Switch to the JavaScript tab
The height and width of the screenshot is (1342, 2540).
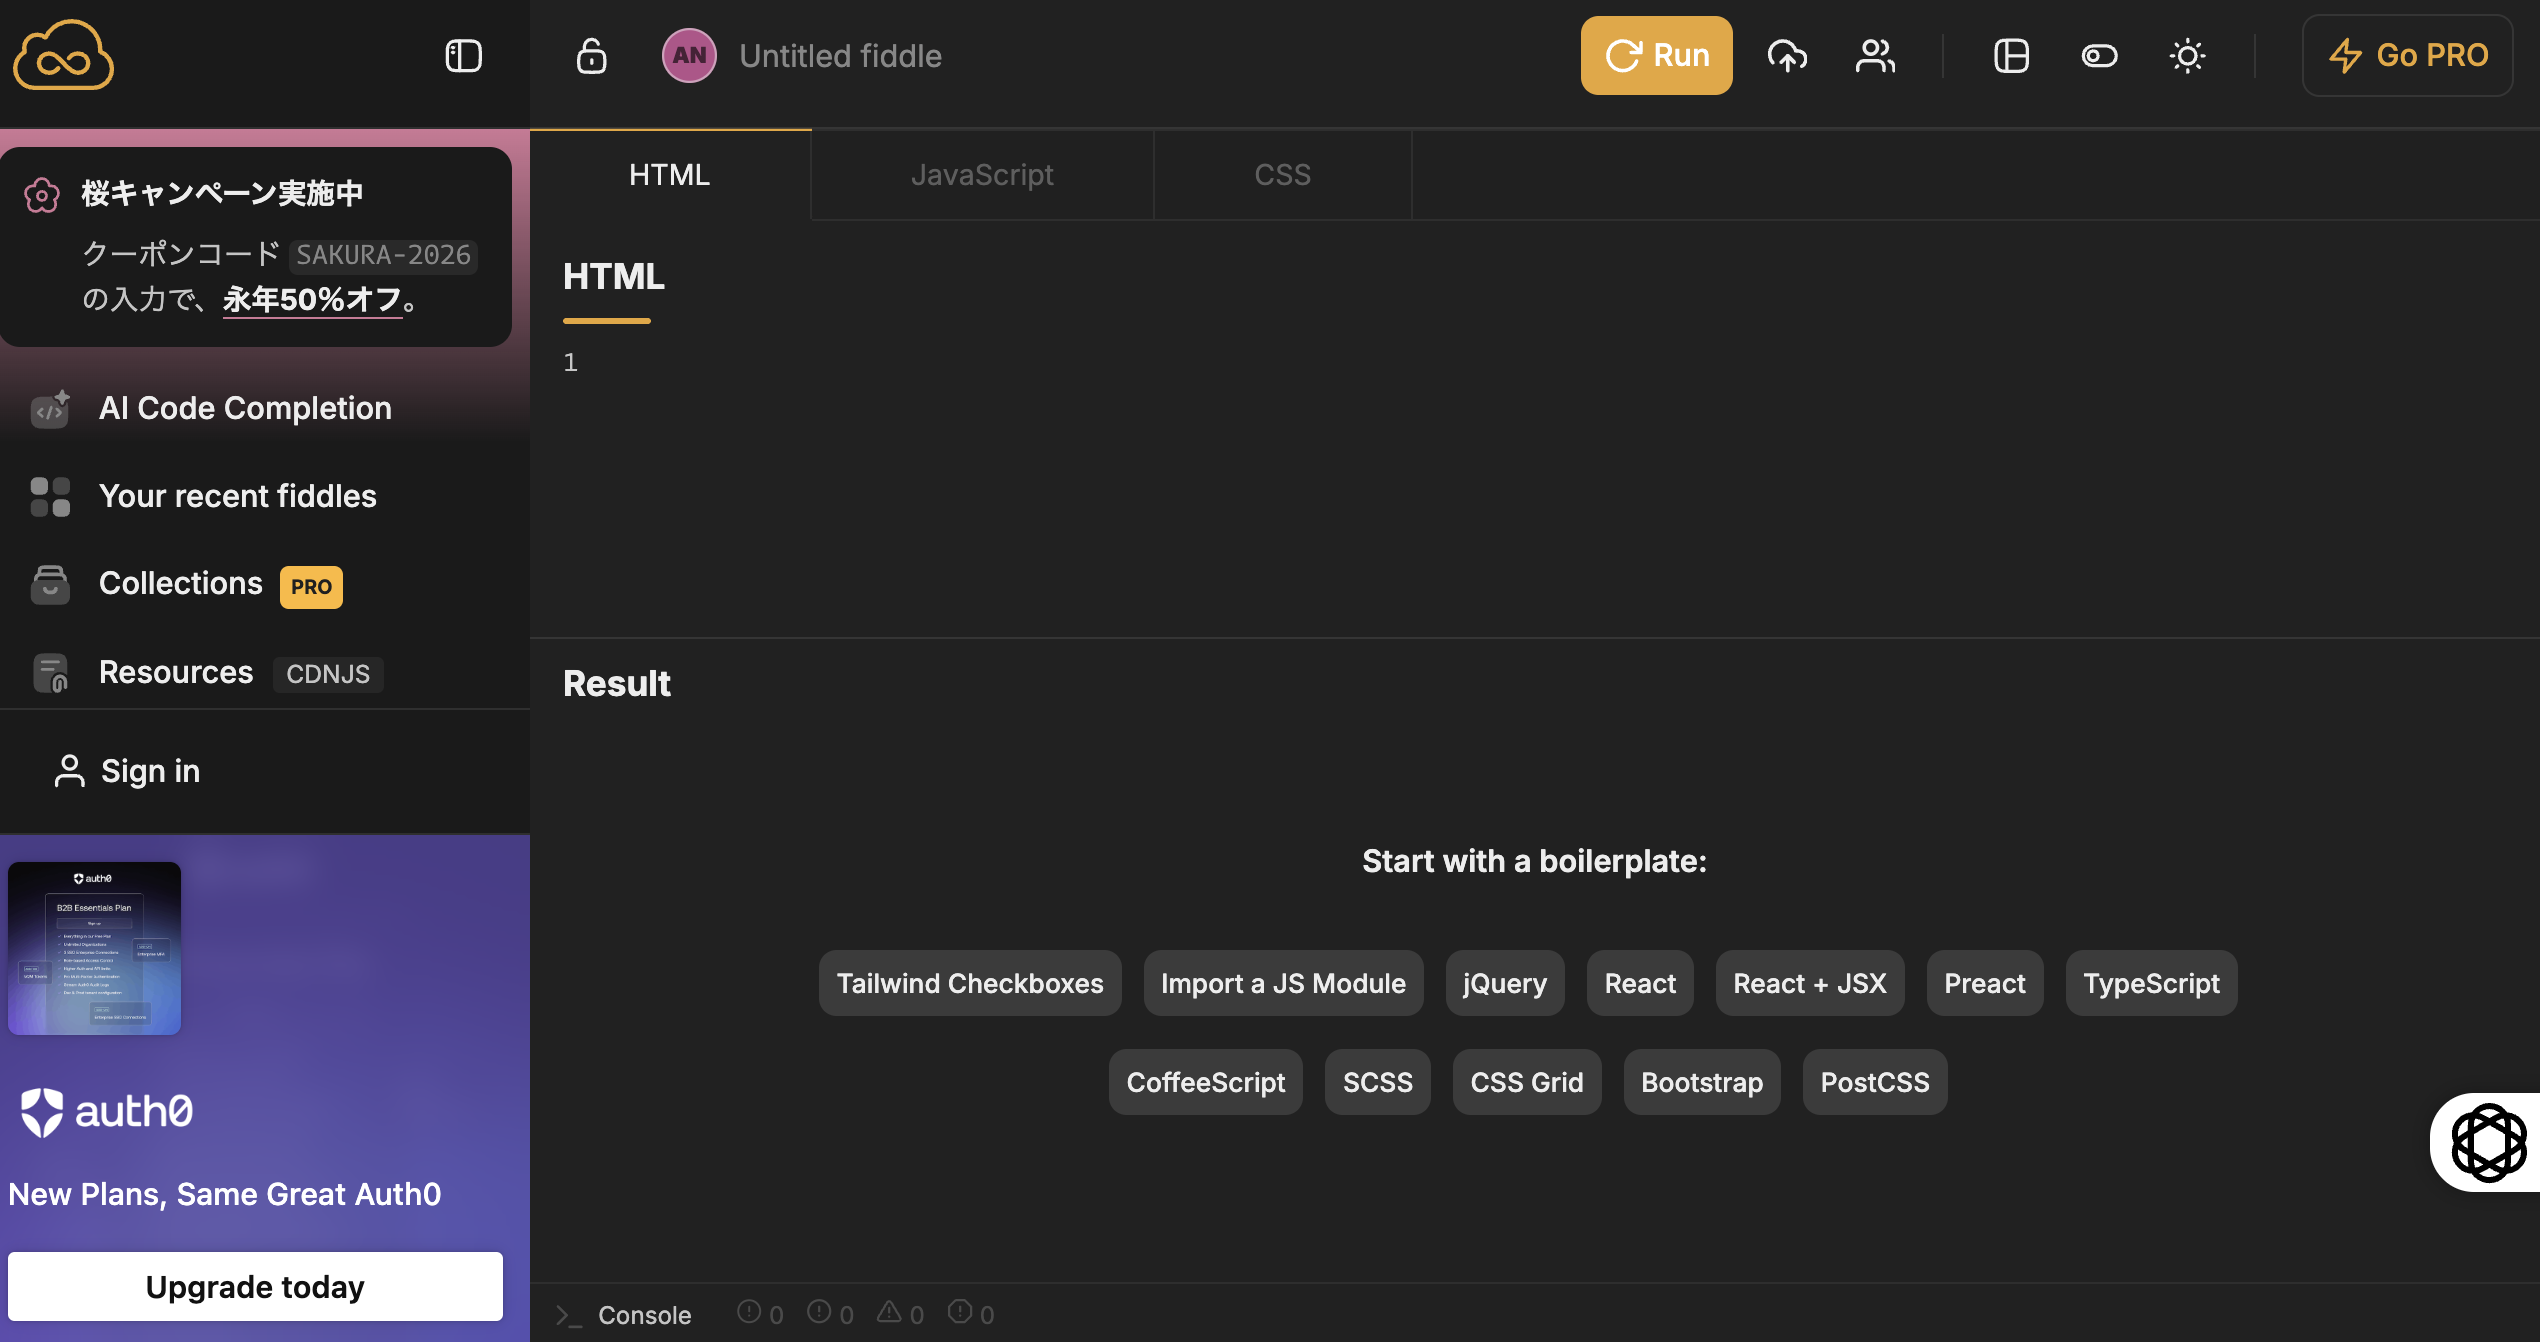pyautogui.click(x=981, y=175)
